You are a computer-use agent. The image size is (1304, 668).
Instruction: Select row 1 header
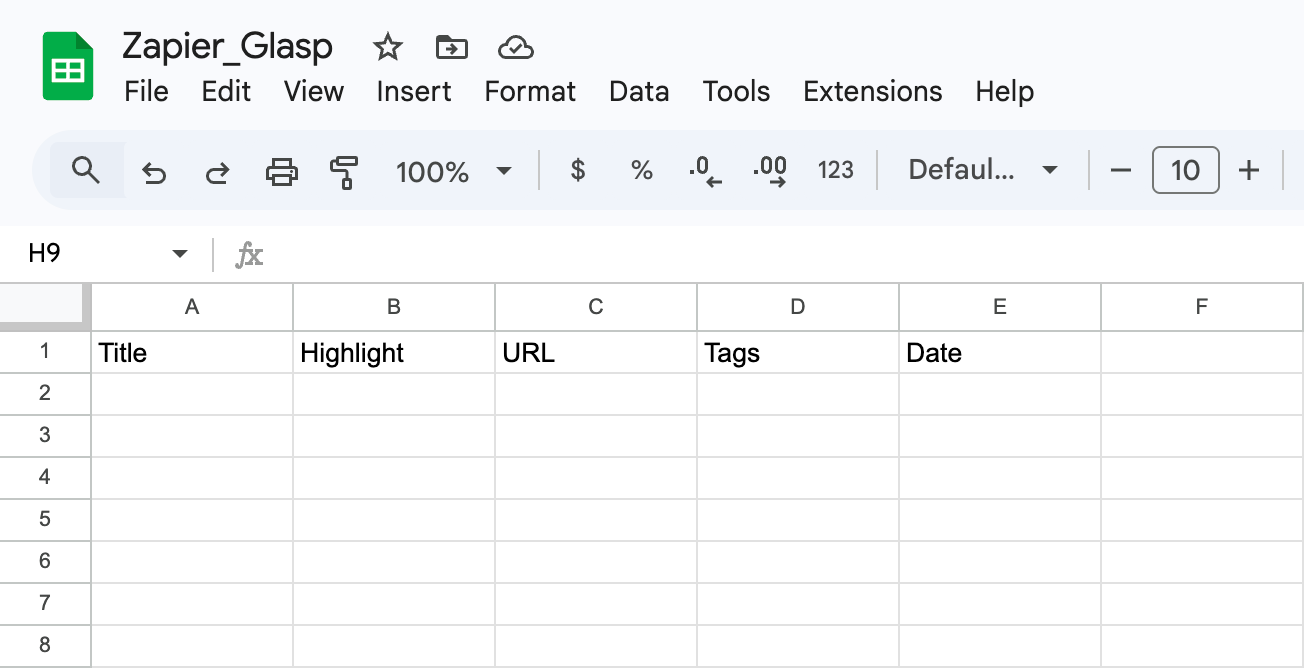pos(45,352)
